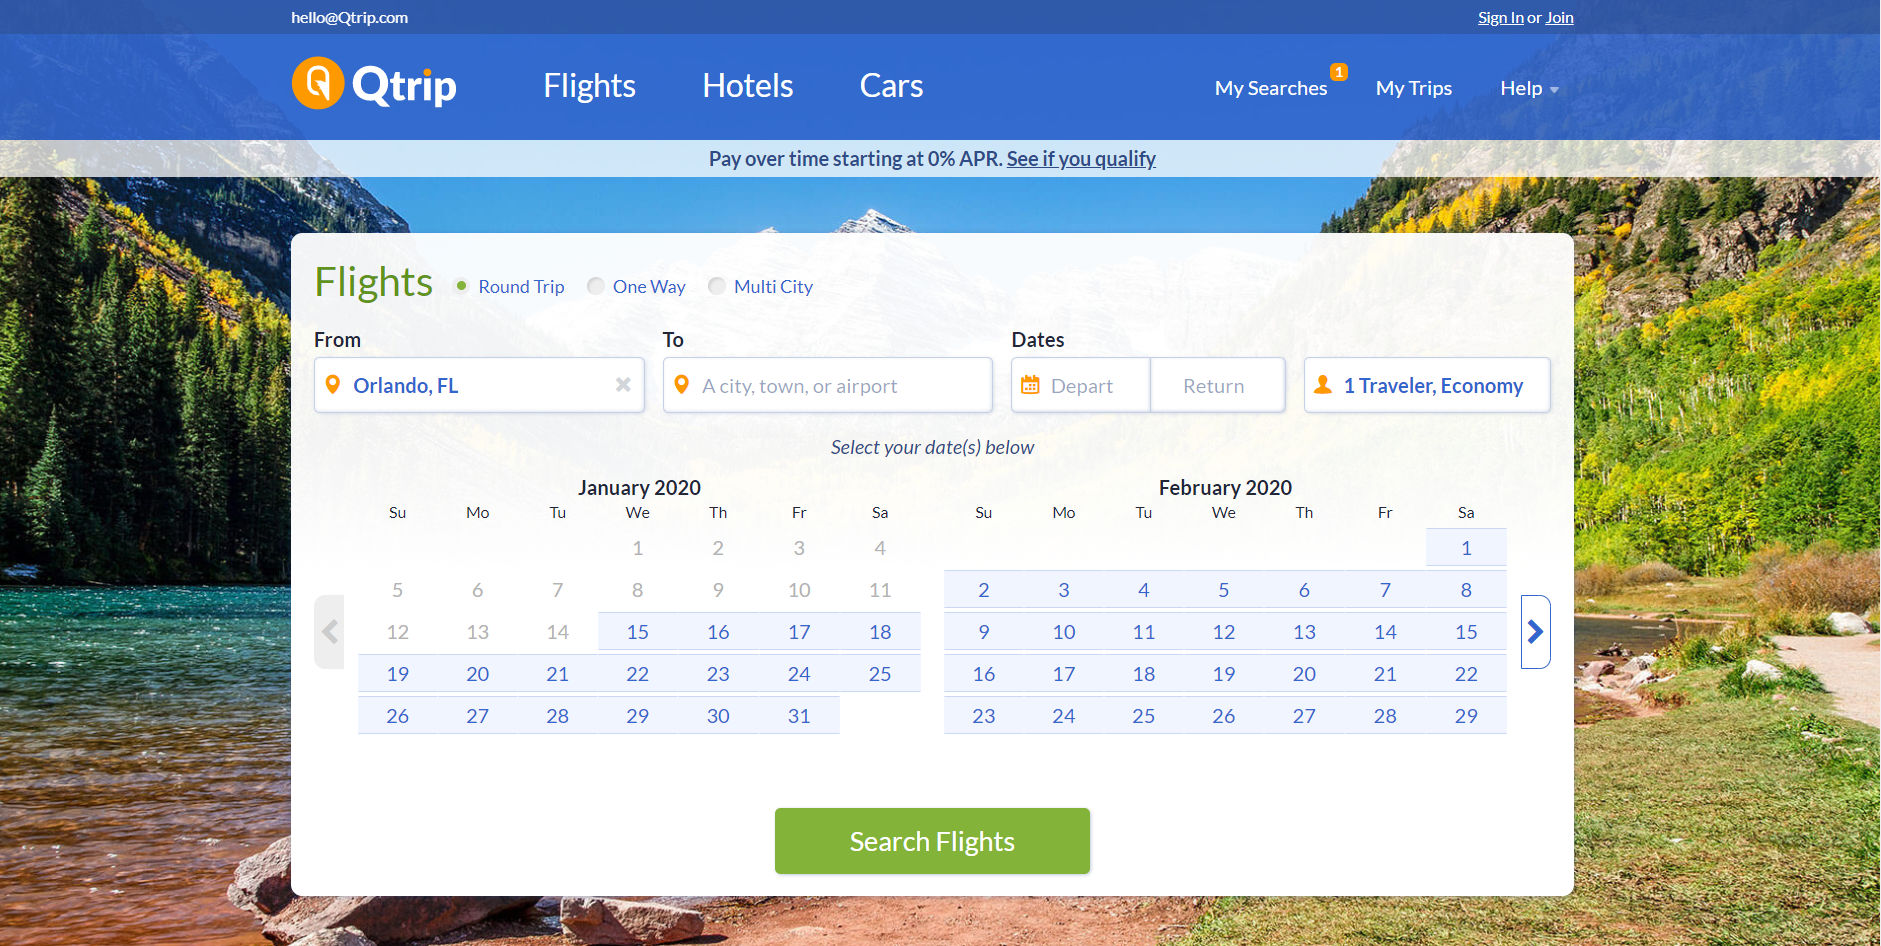Open the Cars tab
Viewport: 1881px width, 946px height.
point(891,86)
